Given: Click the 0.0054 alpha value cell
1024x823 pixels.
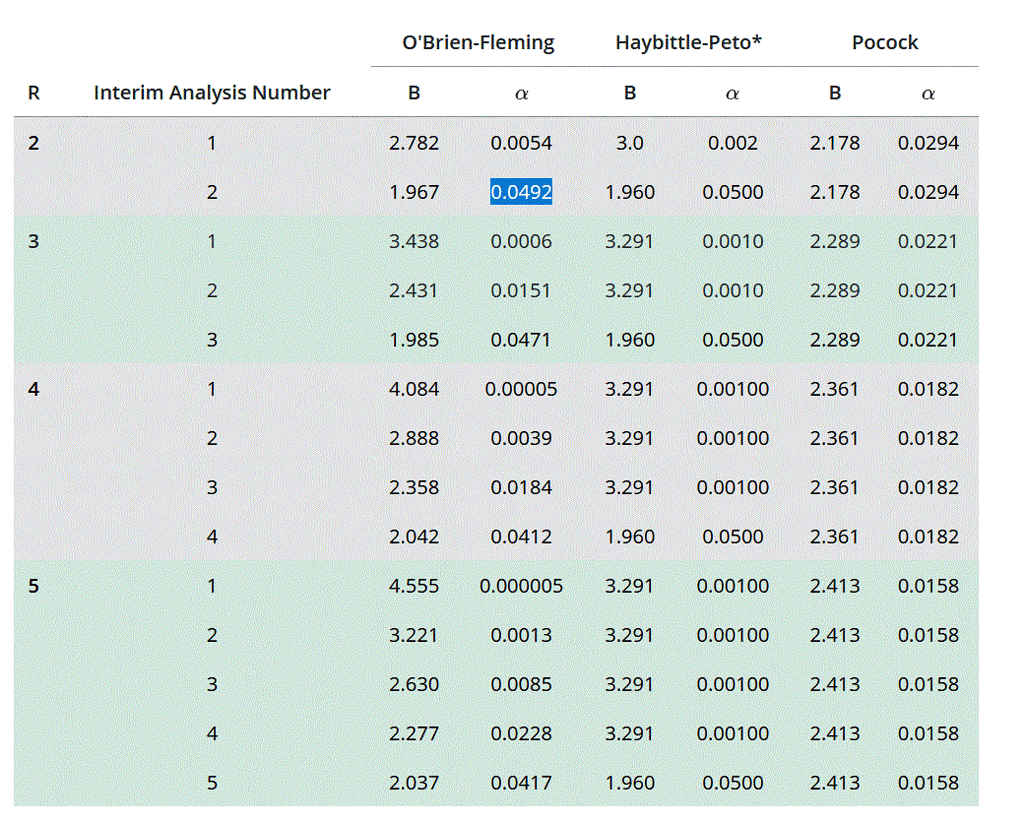Looking at the screenshot, I should [x=521, y=143].
